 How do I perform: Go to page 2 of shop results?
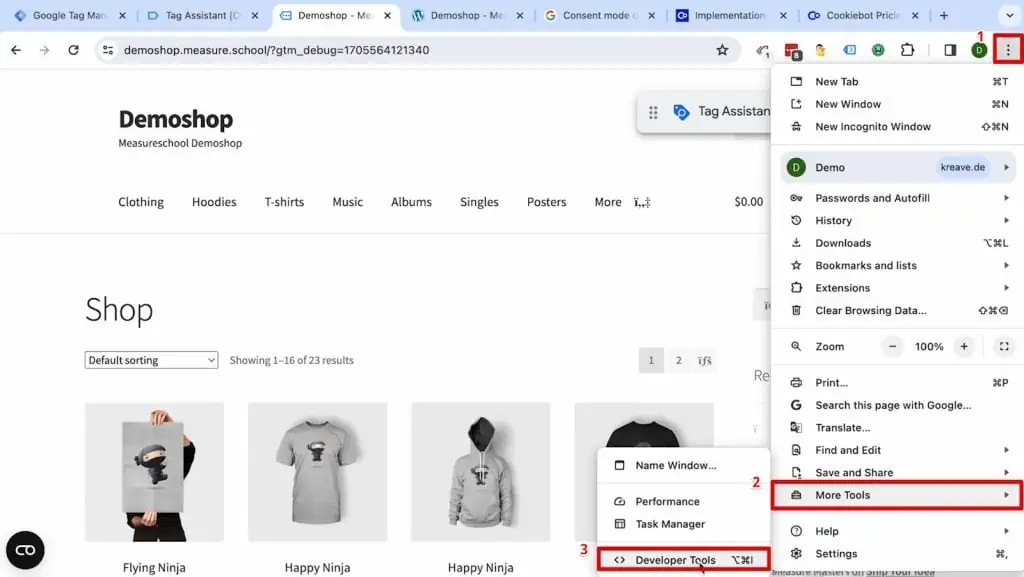[x=678, y=359]
